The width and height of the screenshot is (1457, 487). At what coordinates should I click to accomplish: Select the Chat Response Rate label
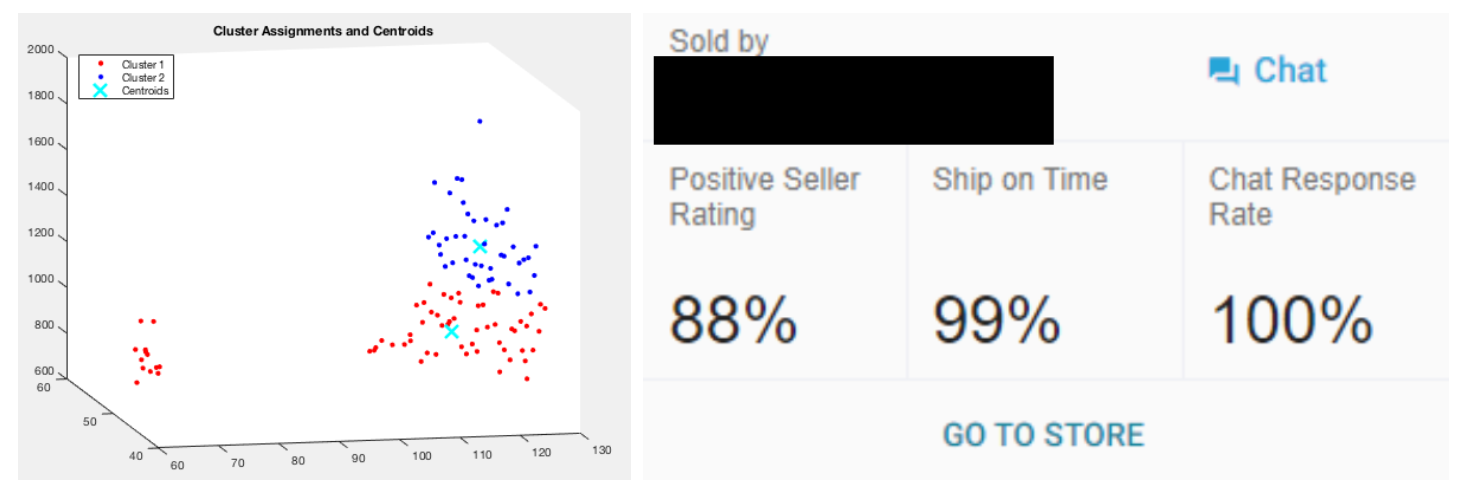(x=1311, y=197)
